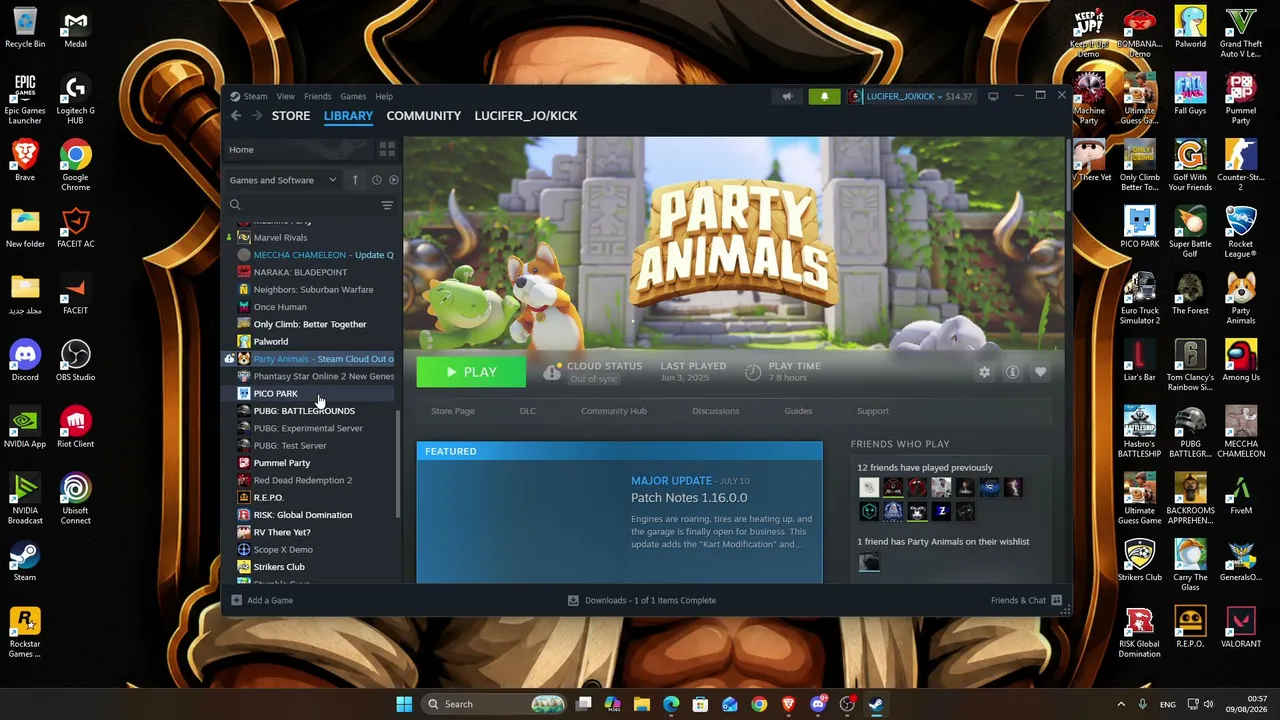Open the Party Animals Discussions link
Image resolution: width=1280 pixels, height=720 pixels.
tap(716, 411)
